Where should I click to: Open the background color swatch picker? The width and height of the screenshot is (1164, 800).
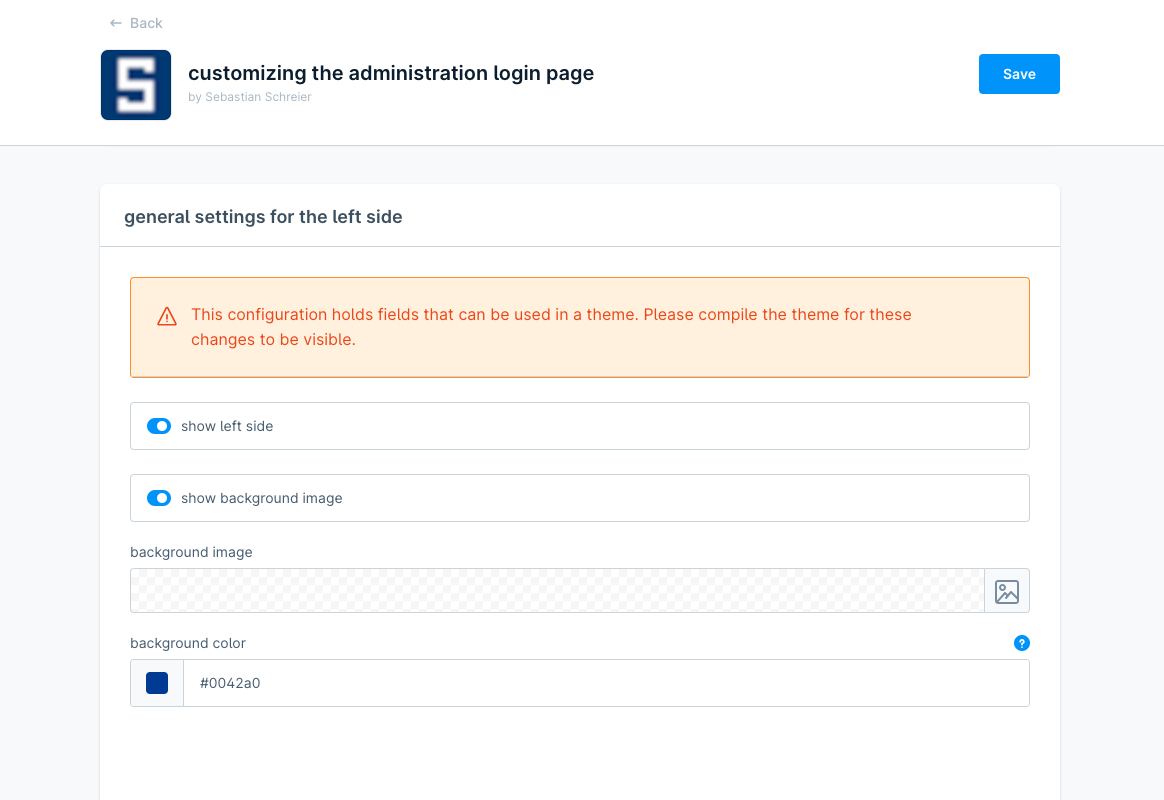pos(156,682)
